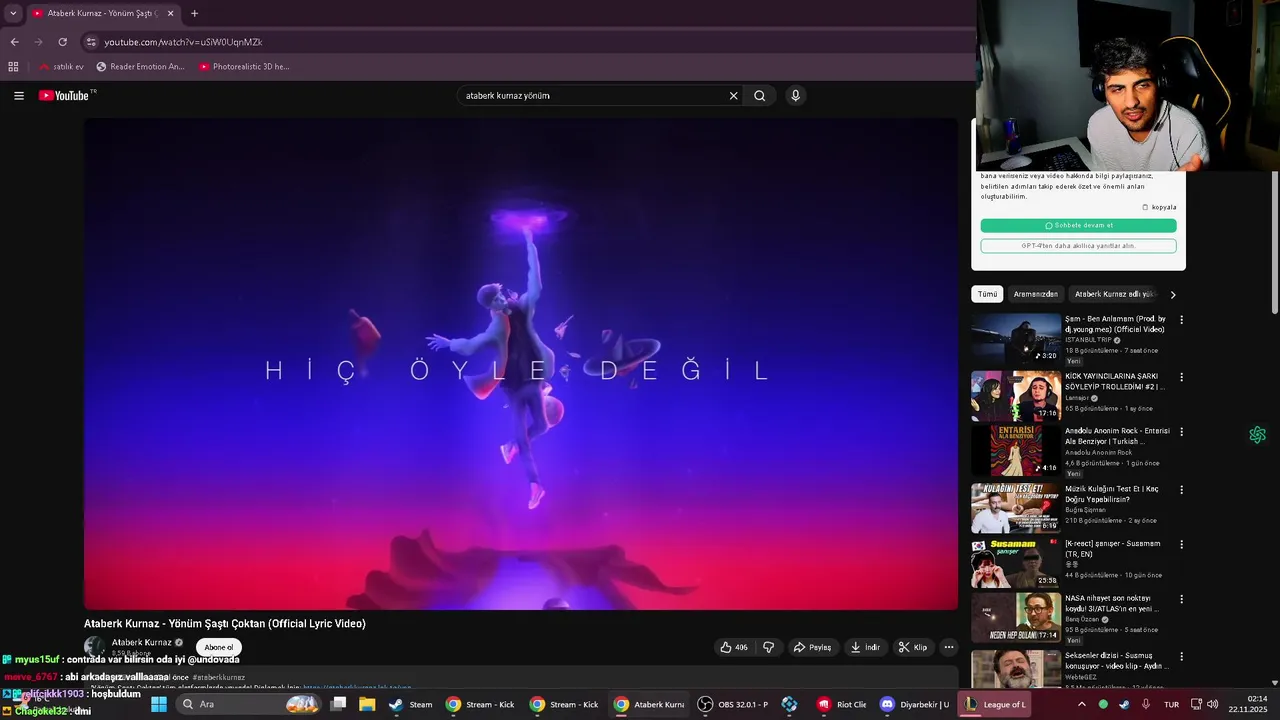Screen dimensions: 1280x720
Task: Subscribe via the Abone ol button
Action: pyautogui.click(x=219, y=647)
